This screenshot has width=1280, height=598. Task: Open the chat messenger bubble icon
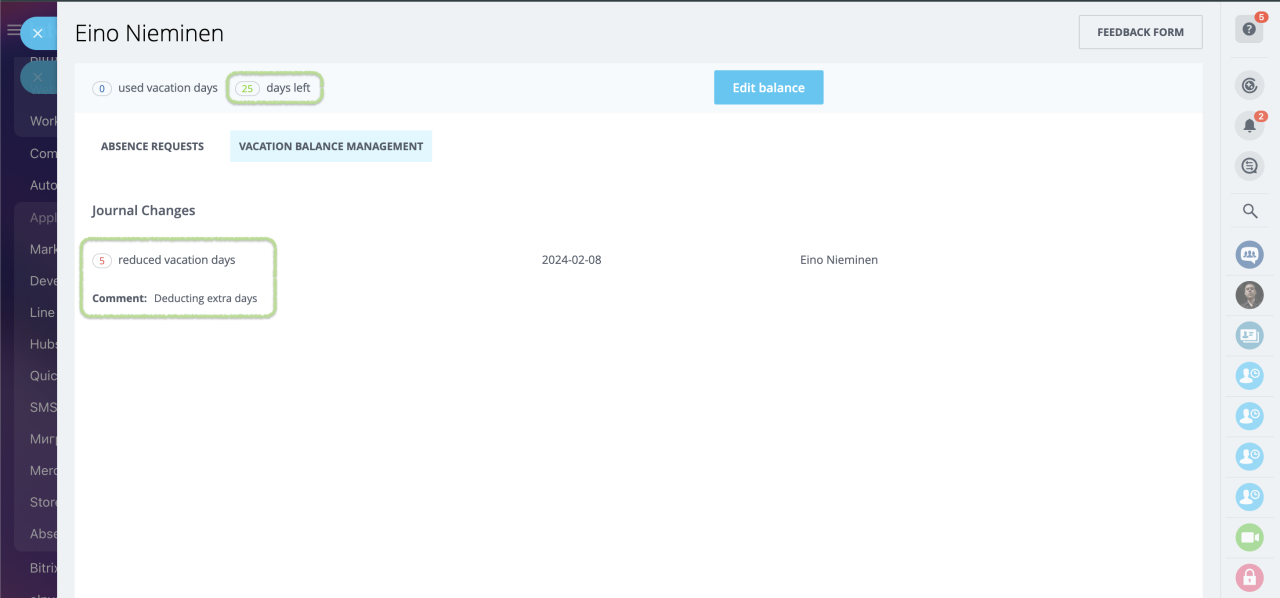point(1248,165)
